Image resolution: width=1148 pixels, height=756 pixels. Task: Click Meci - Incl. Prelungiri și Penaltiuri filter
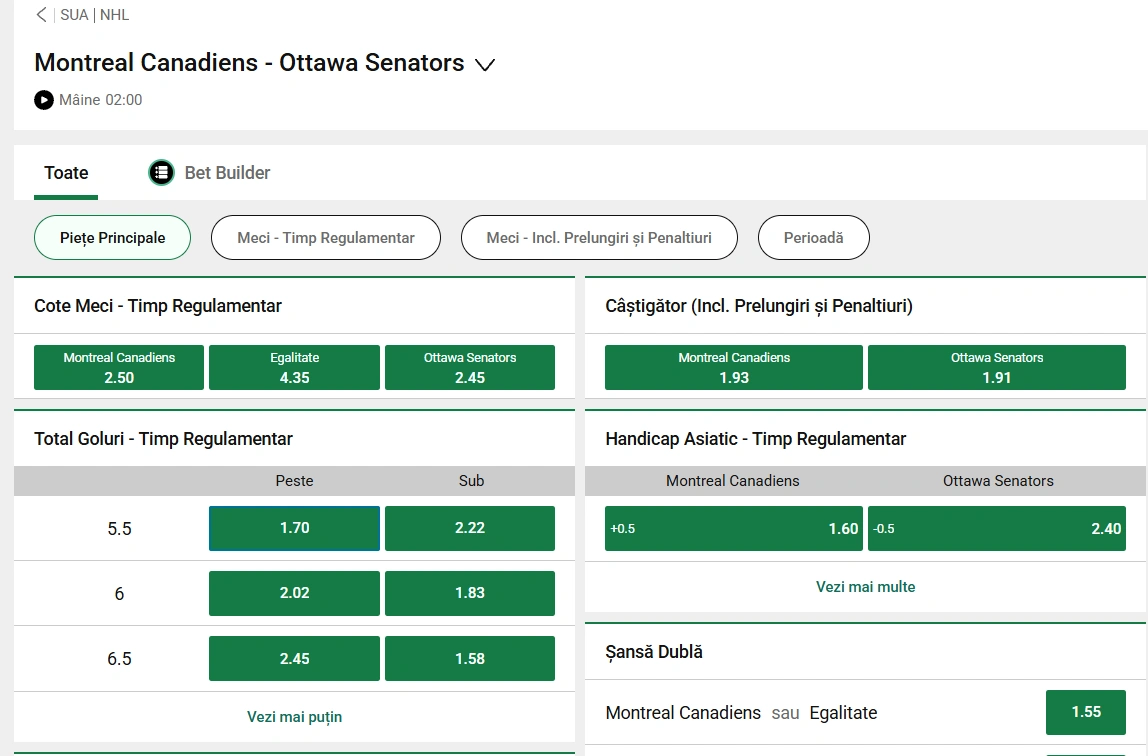pyautogui.click(x=599, y=238)
